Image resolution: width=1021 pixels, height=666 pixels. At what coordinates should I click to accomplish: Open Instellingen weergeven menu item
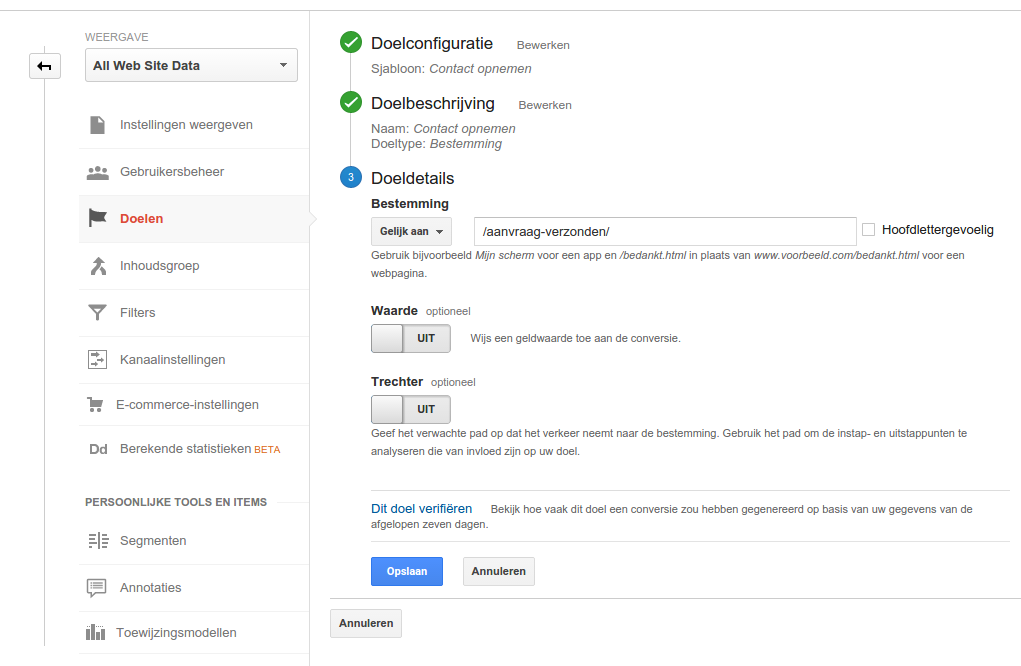coord(194,125)
